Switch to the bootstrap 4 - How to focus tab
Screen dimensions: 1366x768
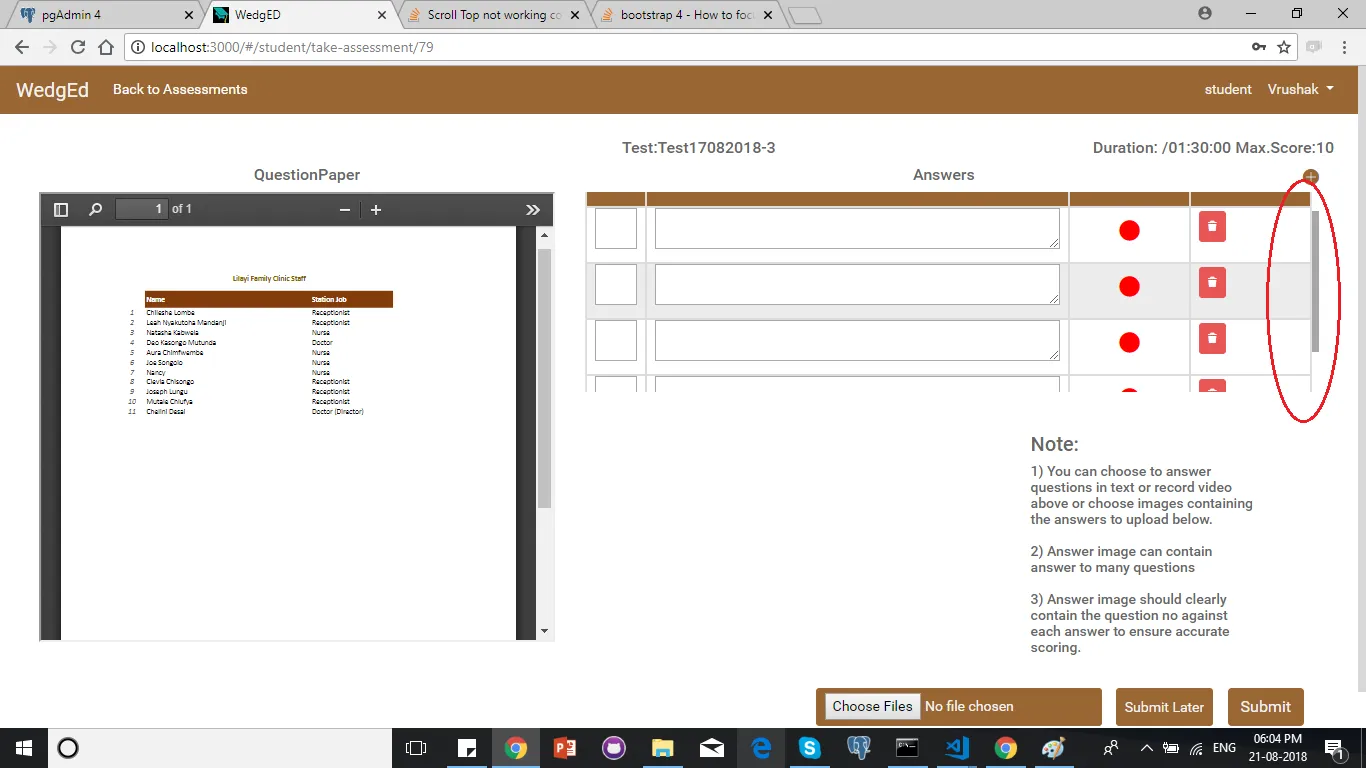click(687, 15)
